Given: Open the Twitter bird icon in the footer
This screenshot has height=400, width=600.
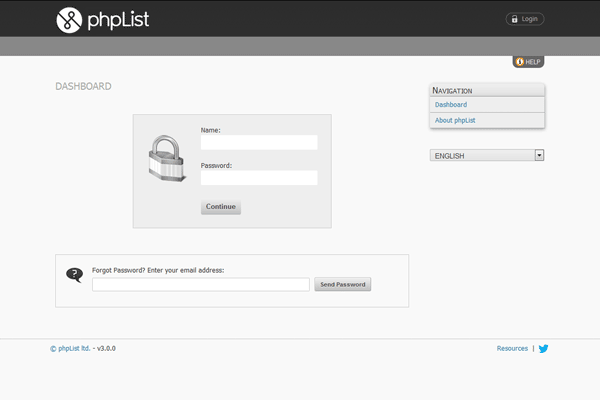Looking at the screenshot, I should point(544,349).
